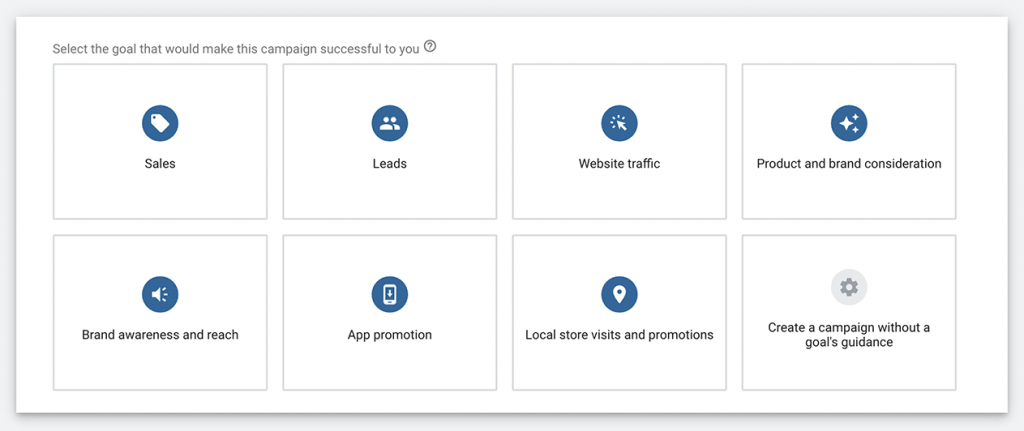Select the "App promotion" label
Viewport: 1024px width, 431px height.
[390, 335]
